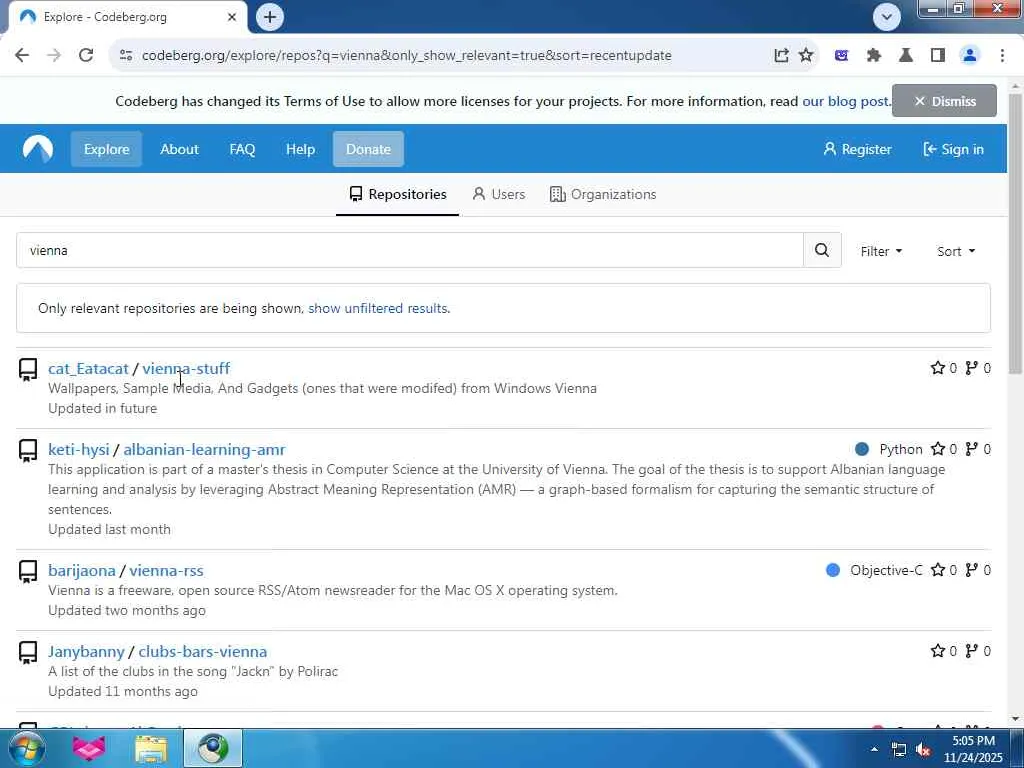Open the barijaona user link

[x=82, y=571]
